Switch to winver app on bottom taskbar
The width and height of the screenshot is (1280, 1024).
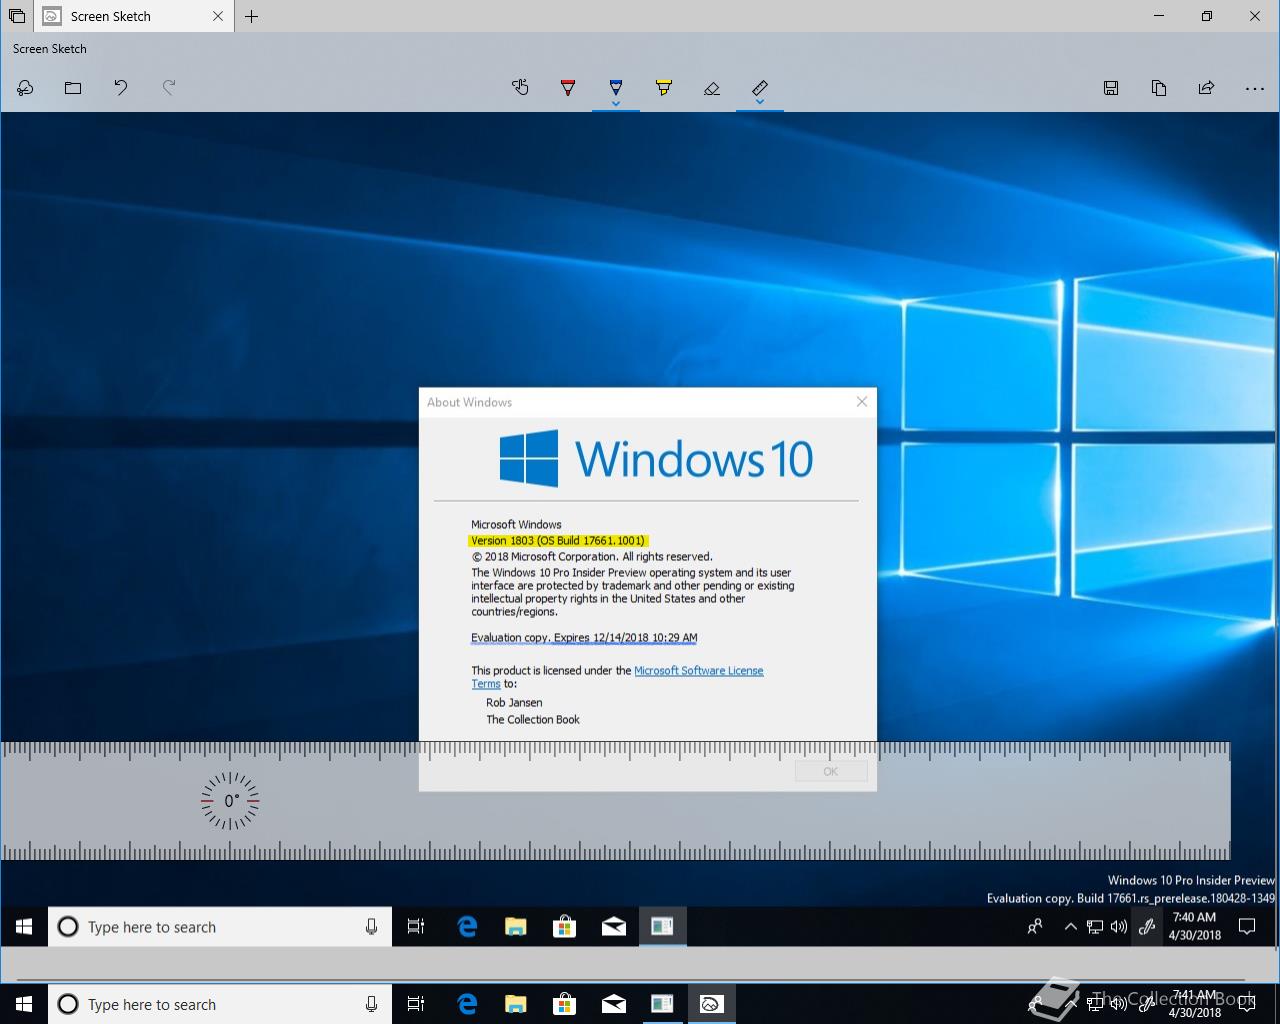pyautogui.click(x=662, y=1003)
